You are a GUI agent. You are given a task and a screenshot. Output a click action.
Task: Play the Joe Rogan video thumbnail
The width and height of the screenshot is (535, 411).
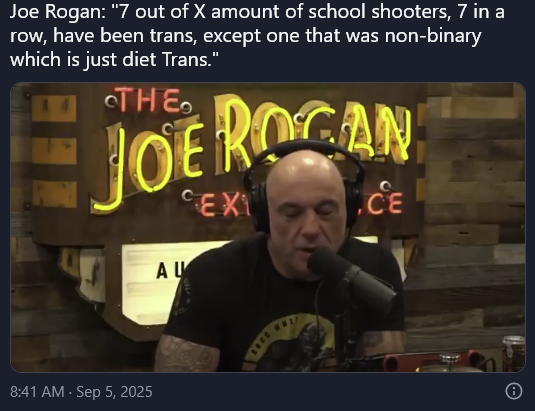click(x=268, y=227)
